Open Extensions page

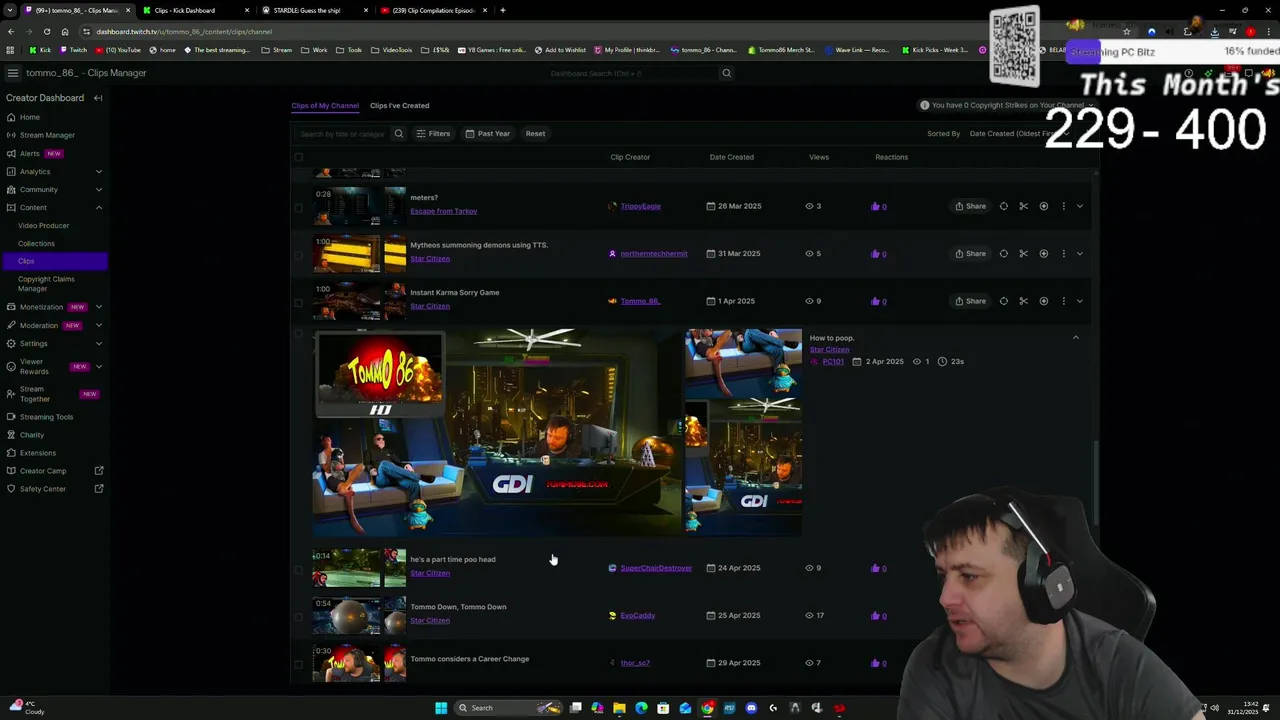(38, 453)
